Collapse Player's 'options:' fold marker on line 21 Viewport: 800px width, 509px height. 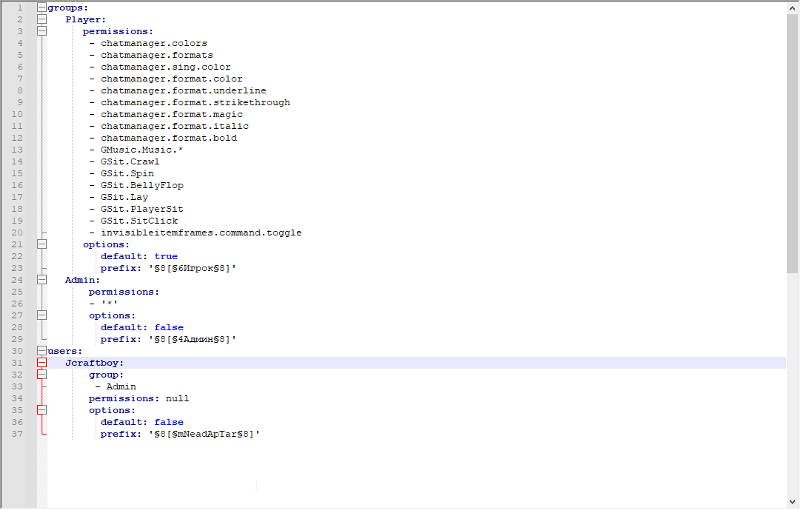42,245
